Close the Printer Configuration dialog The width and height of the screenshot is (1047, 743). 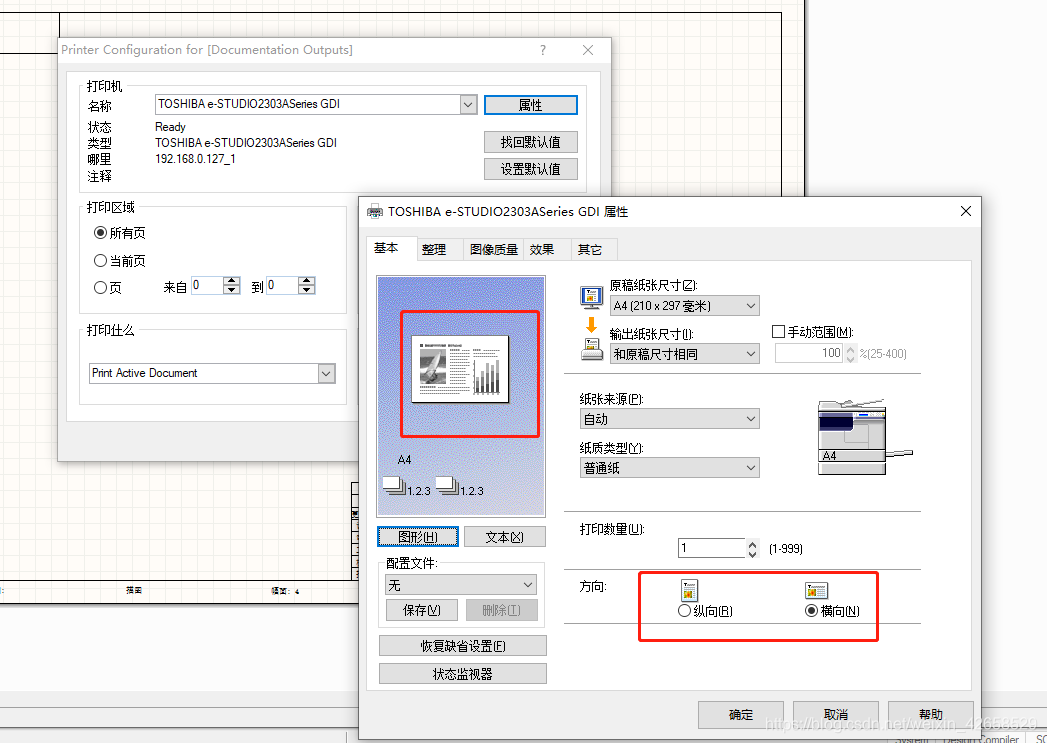coord(588,50)
